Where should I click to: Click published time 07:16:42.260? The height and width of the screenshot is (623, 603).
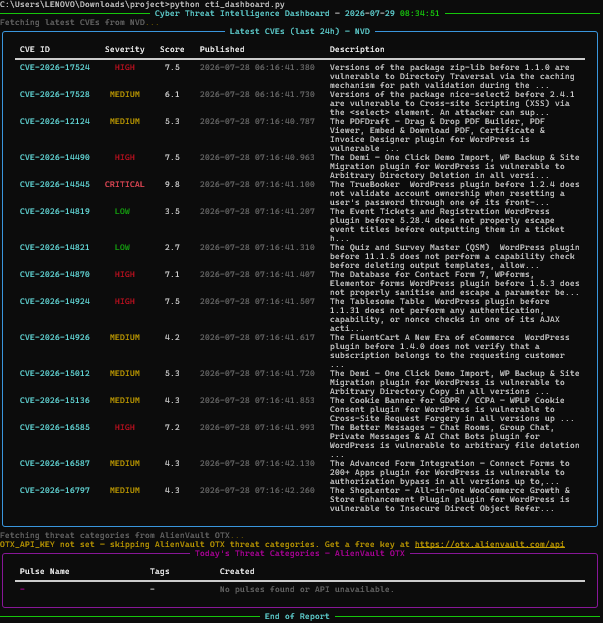coord(285,490)
